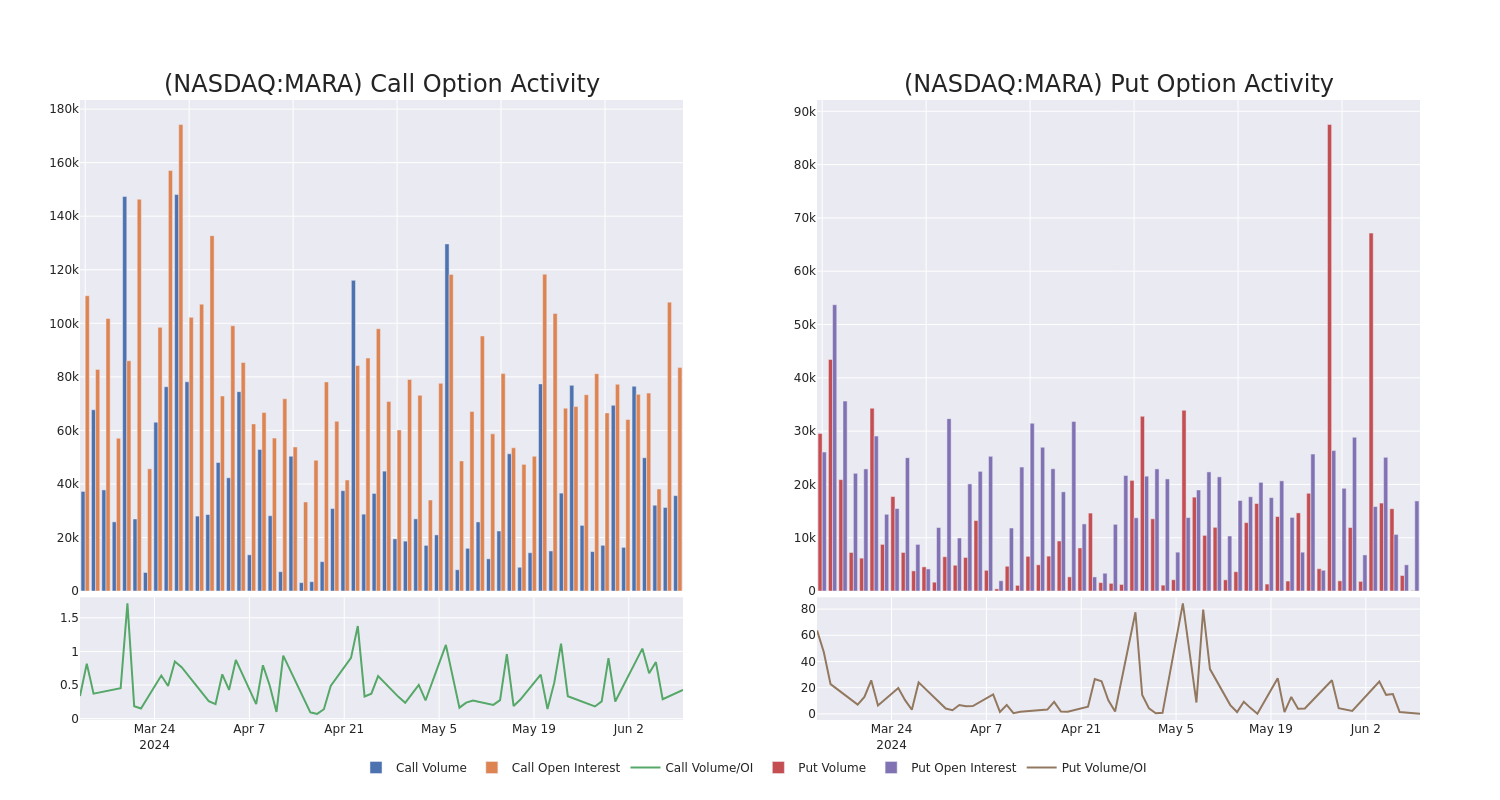The image size is (1500, 800).
Task: Click the 160k label on call chart axis
Action: pos(64,163)
